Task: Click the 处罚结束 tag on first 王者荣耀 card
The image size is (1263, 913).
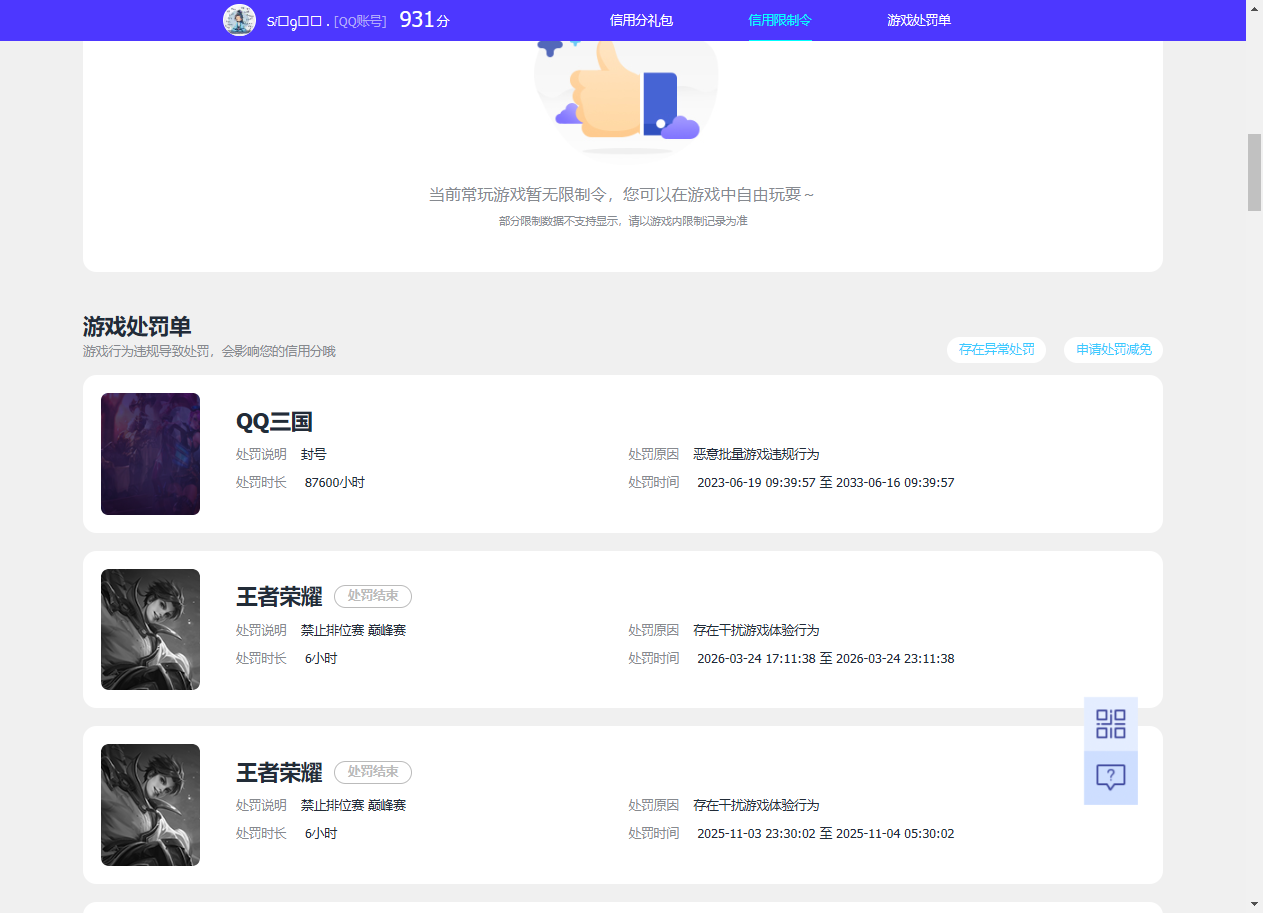Action: [372, 596]
